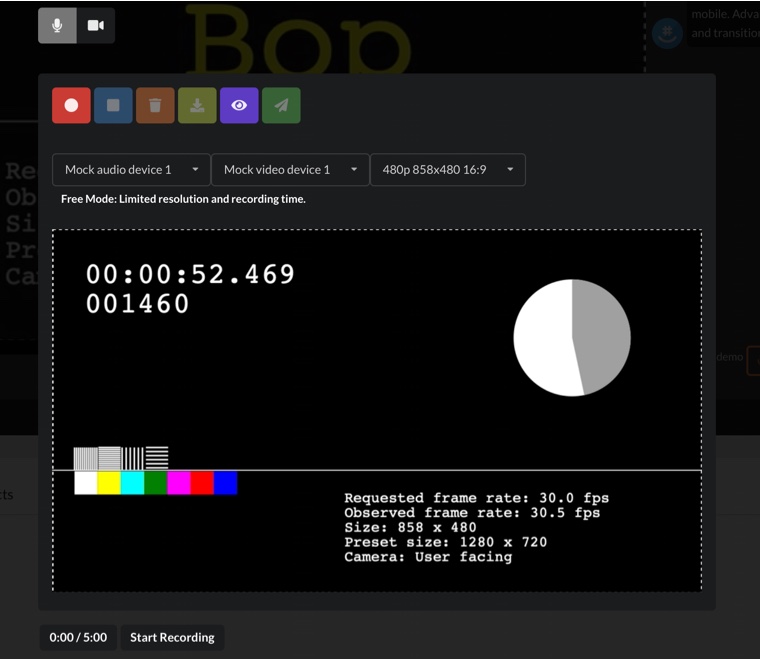Switch to video camera mode
Screen dimensions: 760x659
pos(96,25)
